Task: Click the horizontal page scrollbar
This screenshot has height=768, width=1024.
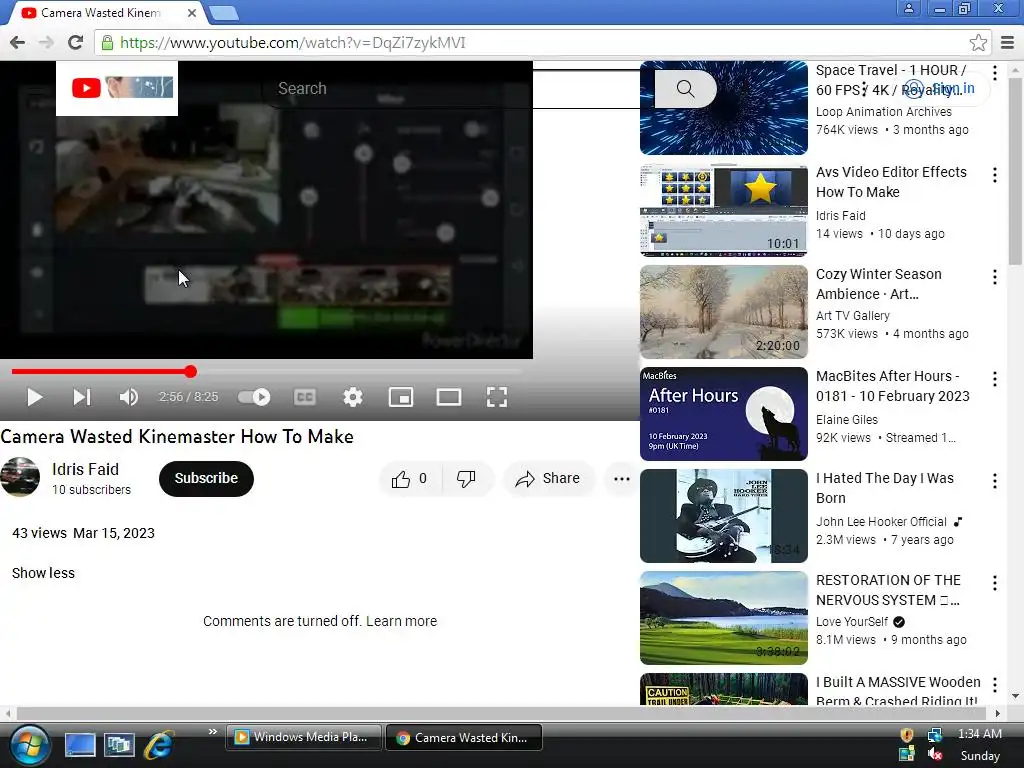Action: tap(503, 713)
